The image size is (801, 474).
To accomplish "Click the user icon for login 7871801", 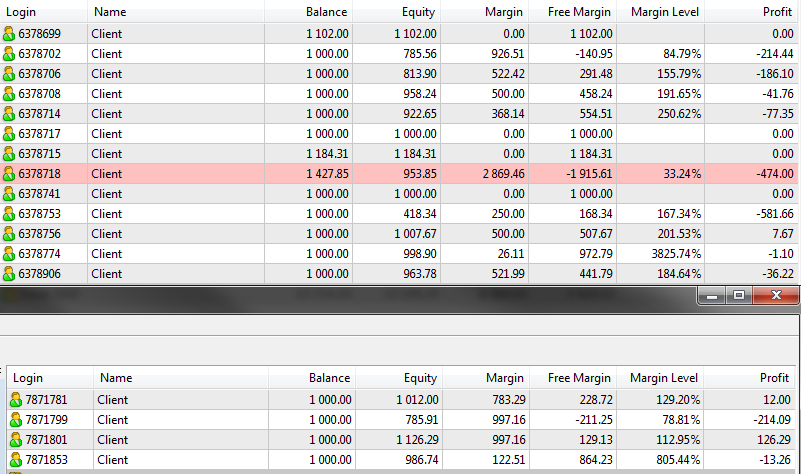I will 16,440.
